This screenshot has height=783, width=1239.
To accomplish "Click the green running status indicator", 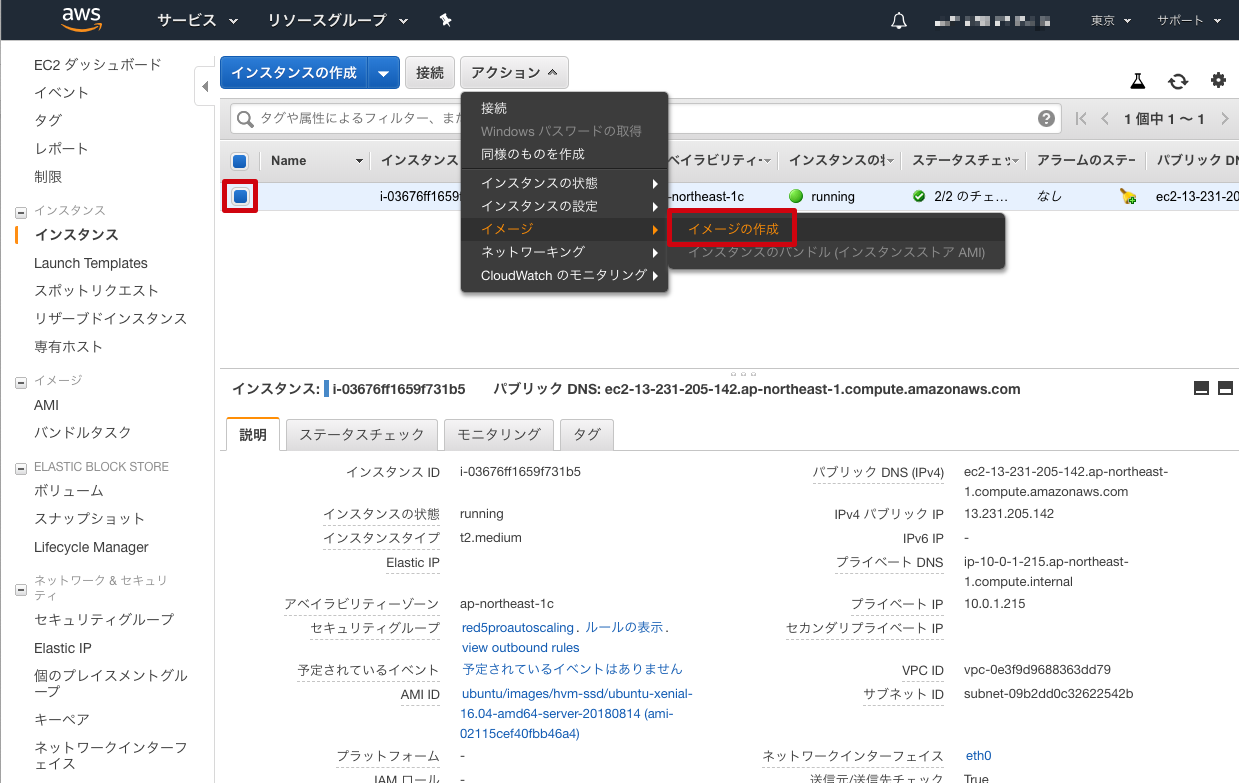I will (796, 196).
